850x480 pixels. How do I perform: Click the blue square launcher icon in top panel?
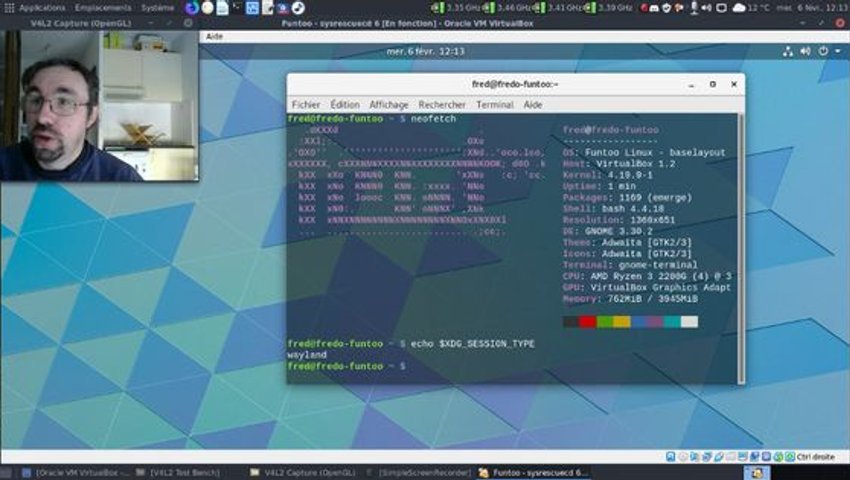pyautogui.click(x=252, y=8)
